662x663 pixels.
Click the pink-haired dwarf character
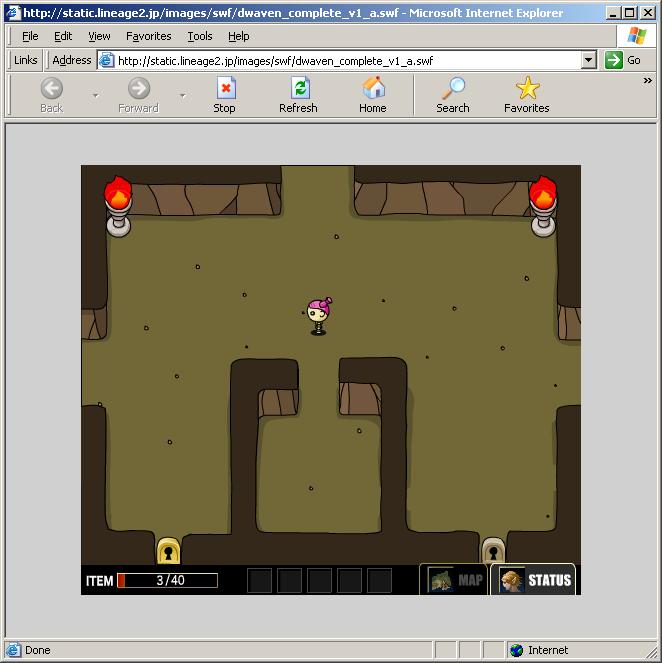(319, 316)
